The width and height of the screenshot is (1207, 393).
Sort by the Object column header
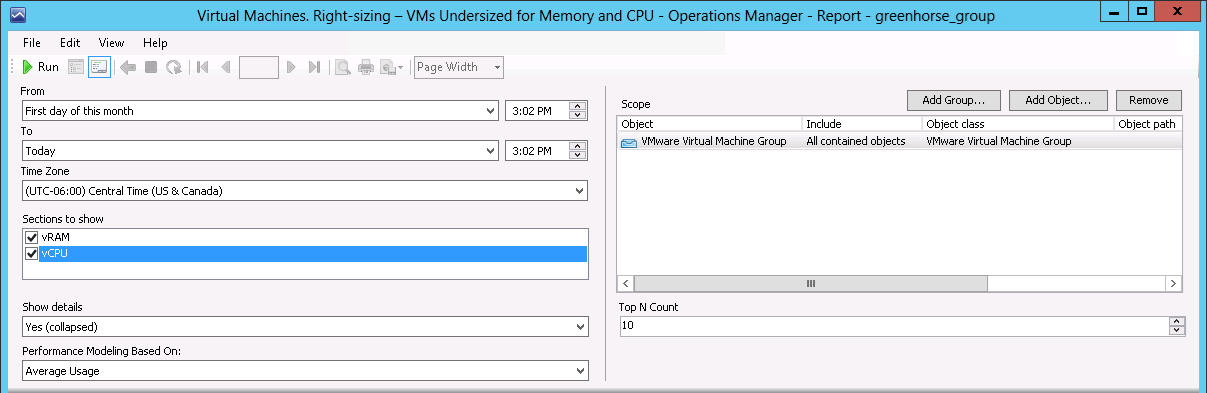coord(710,125)
